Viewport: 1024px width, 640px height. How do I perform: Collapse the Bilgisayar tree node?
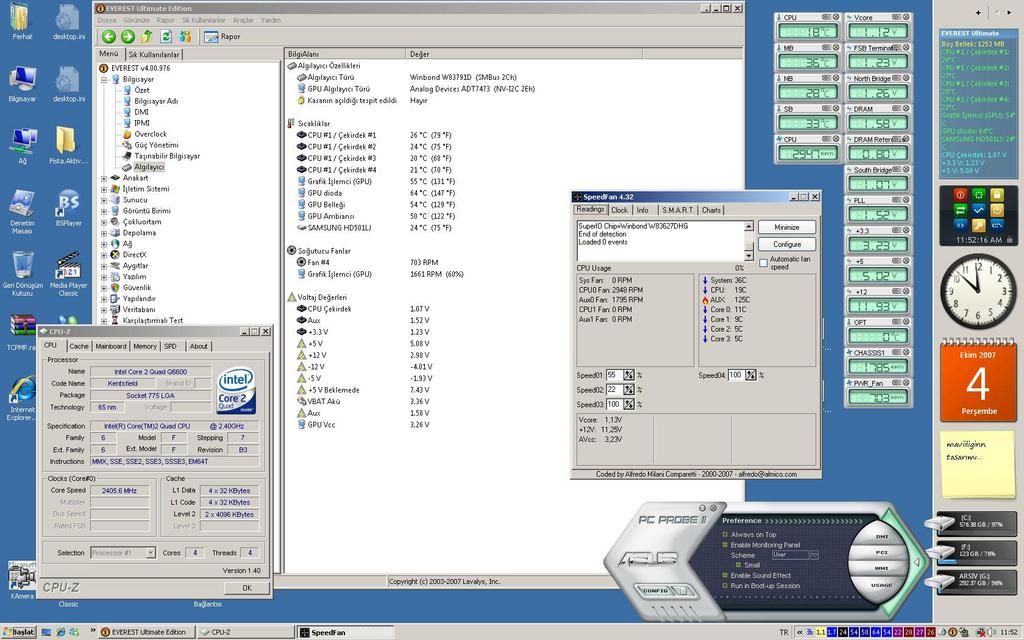(104, 79)
